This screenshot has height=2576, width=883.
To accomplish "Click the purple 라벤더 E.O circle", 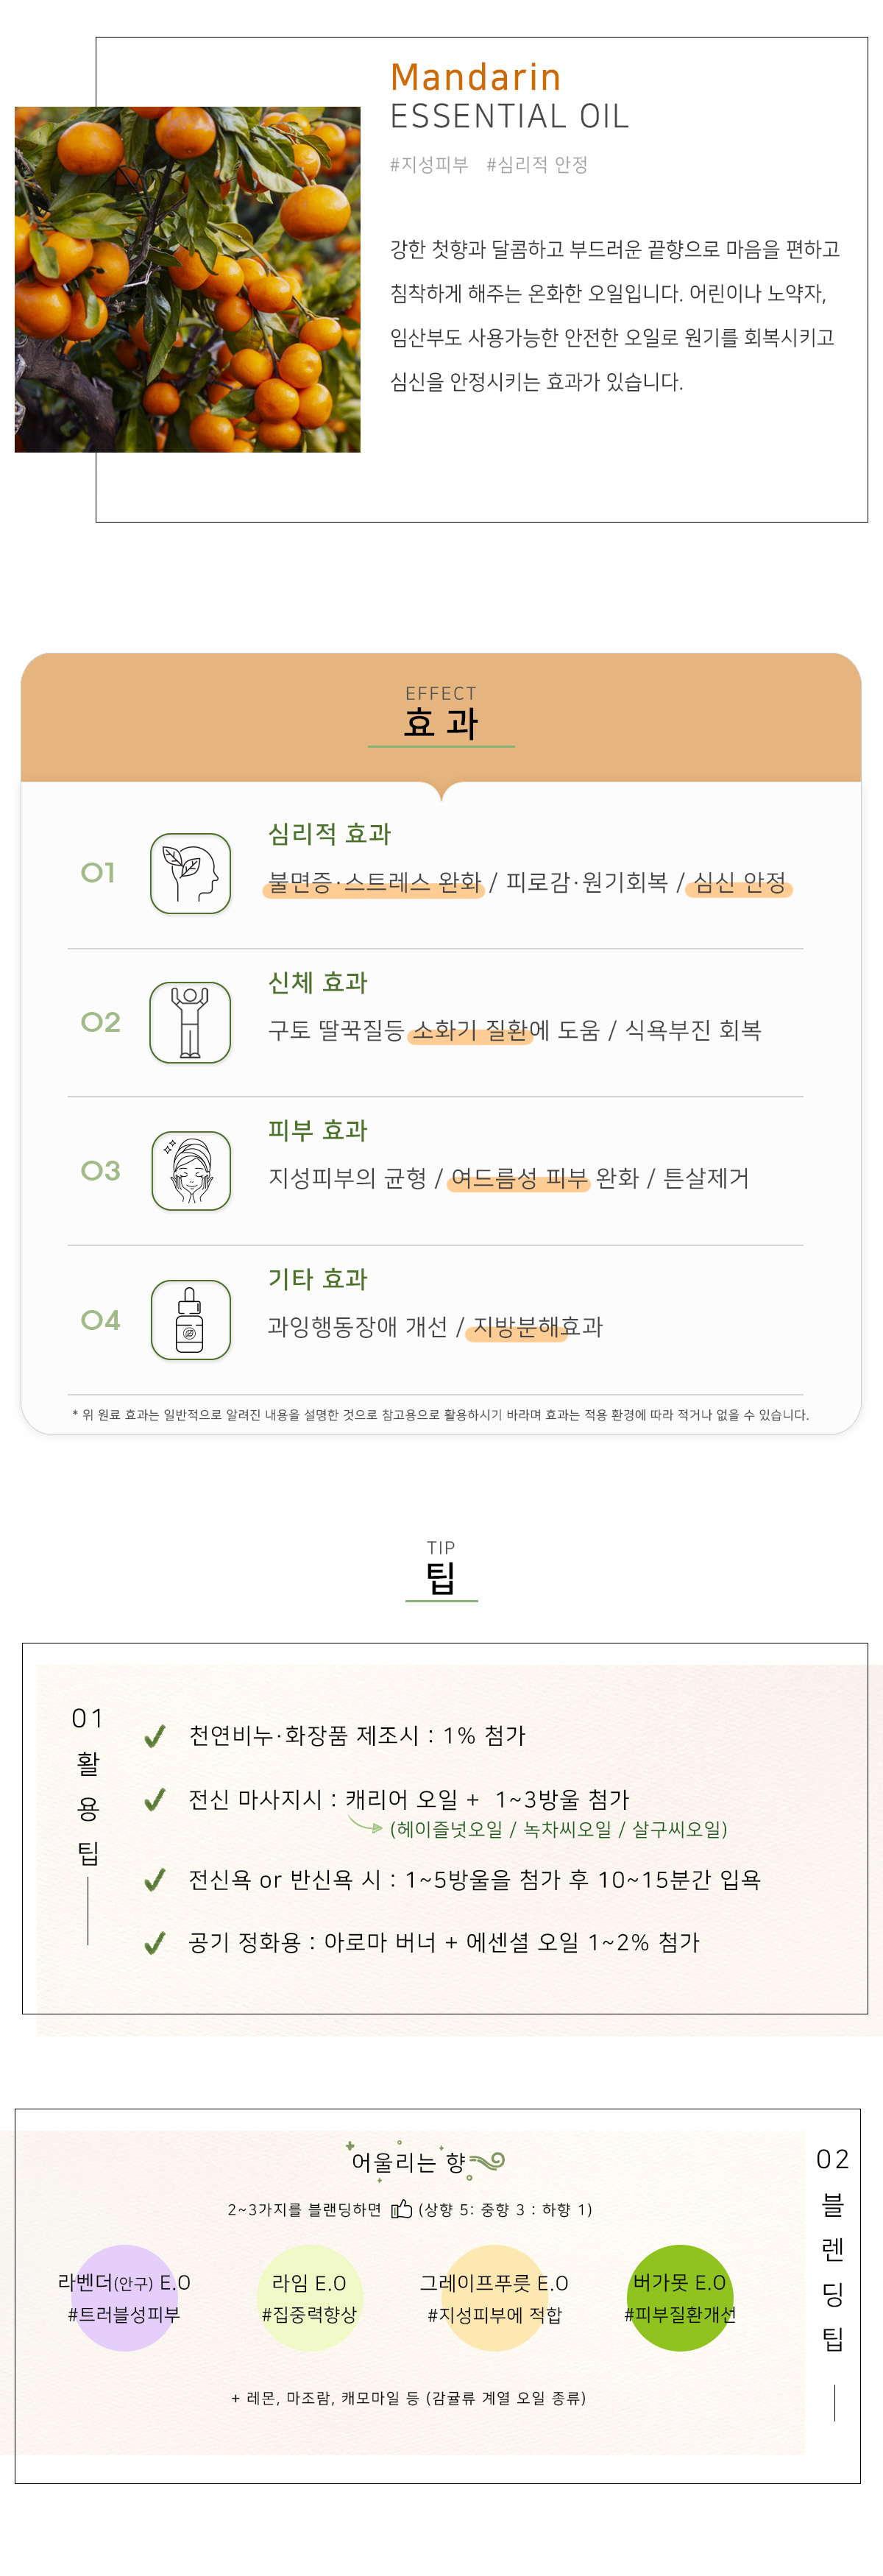I will point(123,2298).
